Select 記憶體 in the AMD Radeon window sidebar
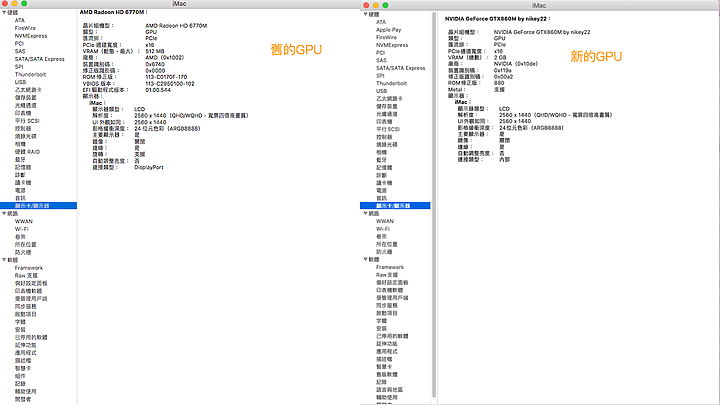720x405 pixels. [x=22, y=167]
